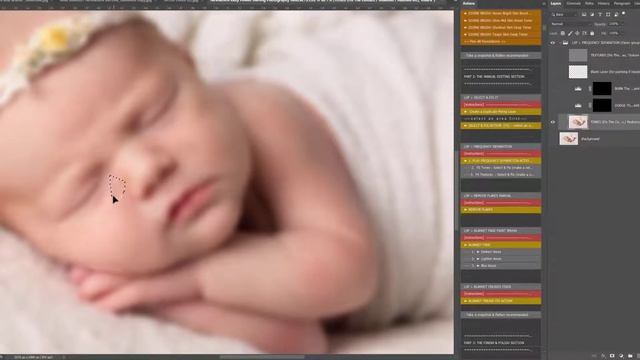This screenshot has width=640, height=360.
Task: Click the Opacity percentage field
Action: 613,24
